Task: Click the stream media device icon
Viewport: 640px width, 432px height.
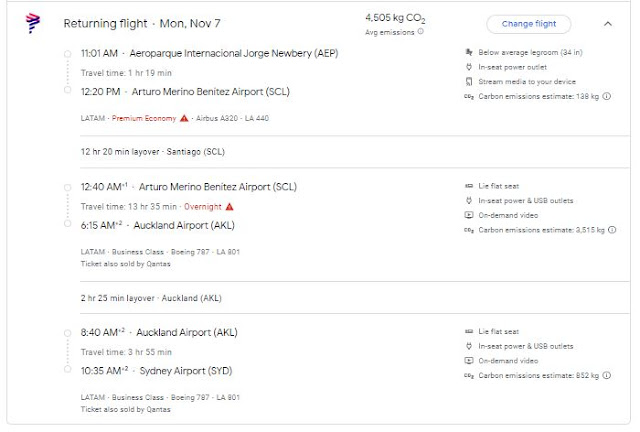Action: pyautogui.click(x=469, y=80)
